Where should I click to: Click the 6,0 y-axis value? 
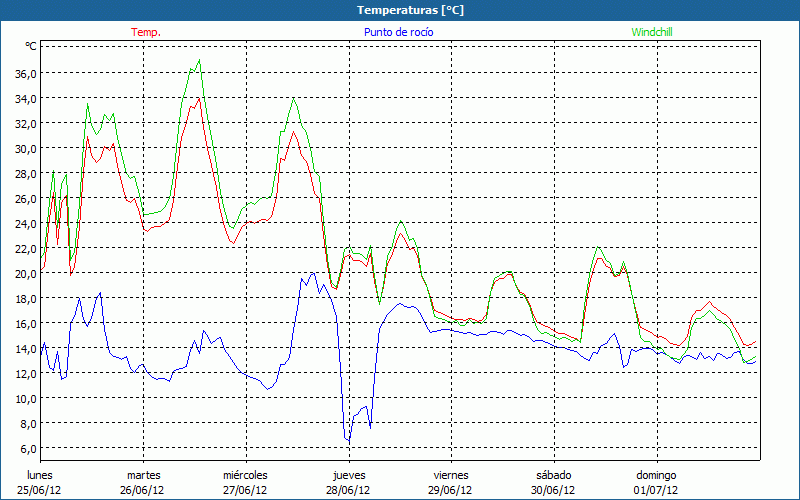[27, 448]
